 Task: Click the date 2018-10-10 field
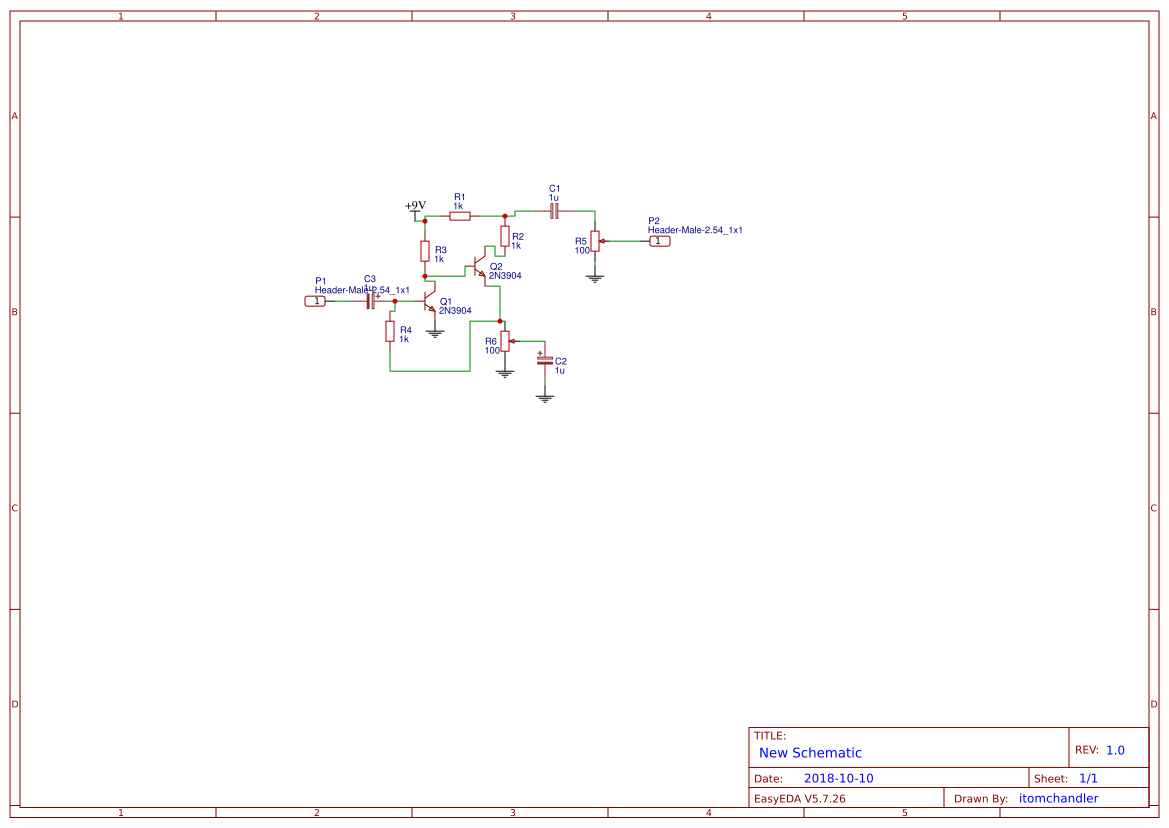[x=838, y=778]
